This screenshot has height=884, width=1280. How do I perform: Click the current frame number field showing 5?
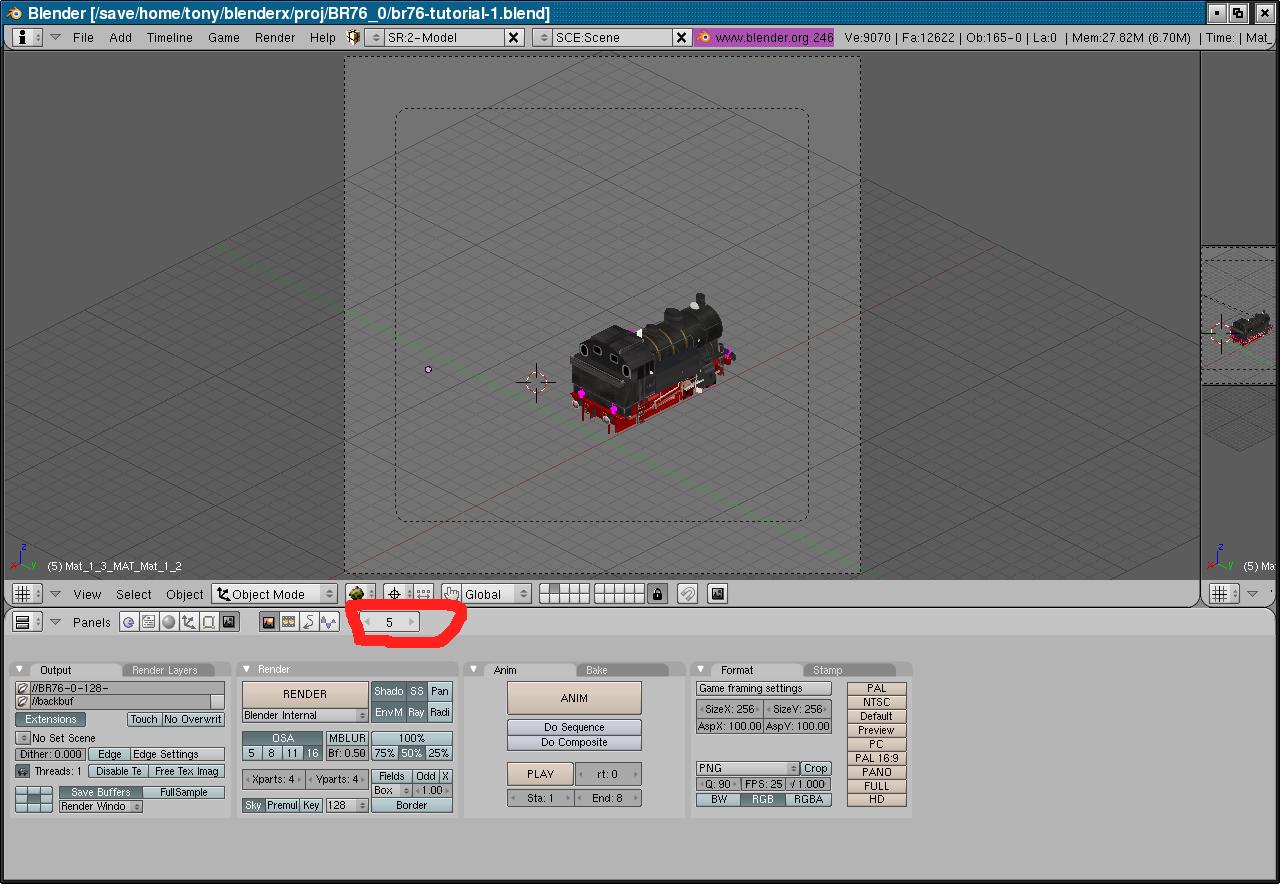point(389,622)
